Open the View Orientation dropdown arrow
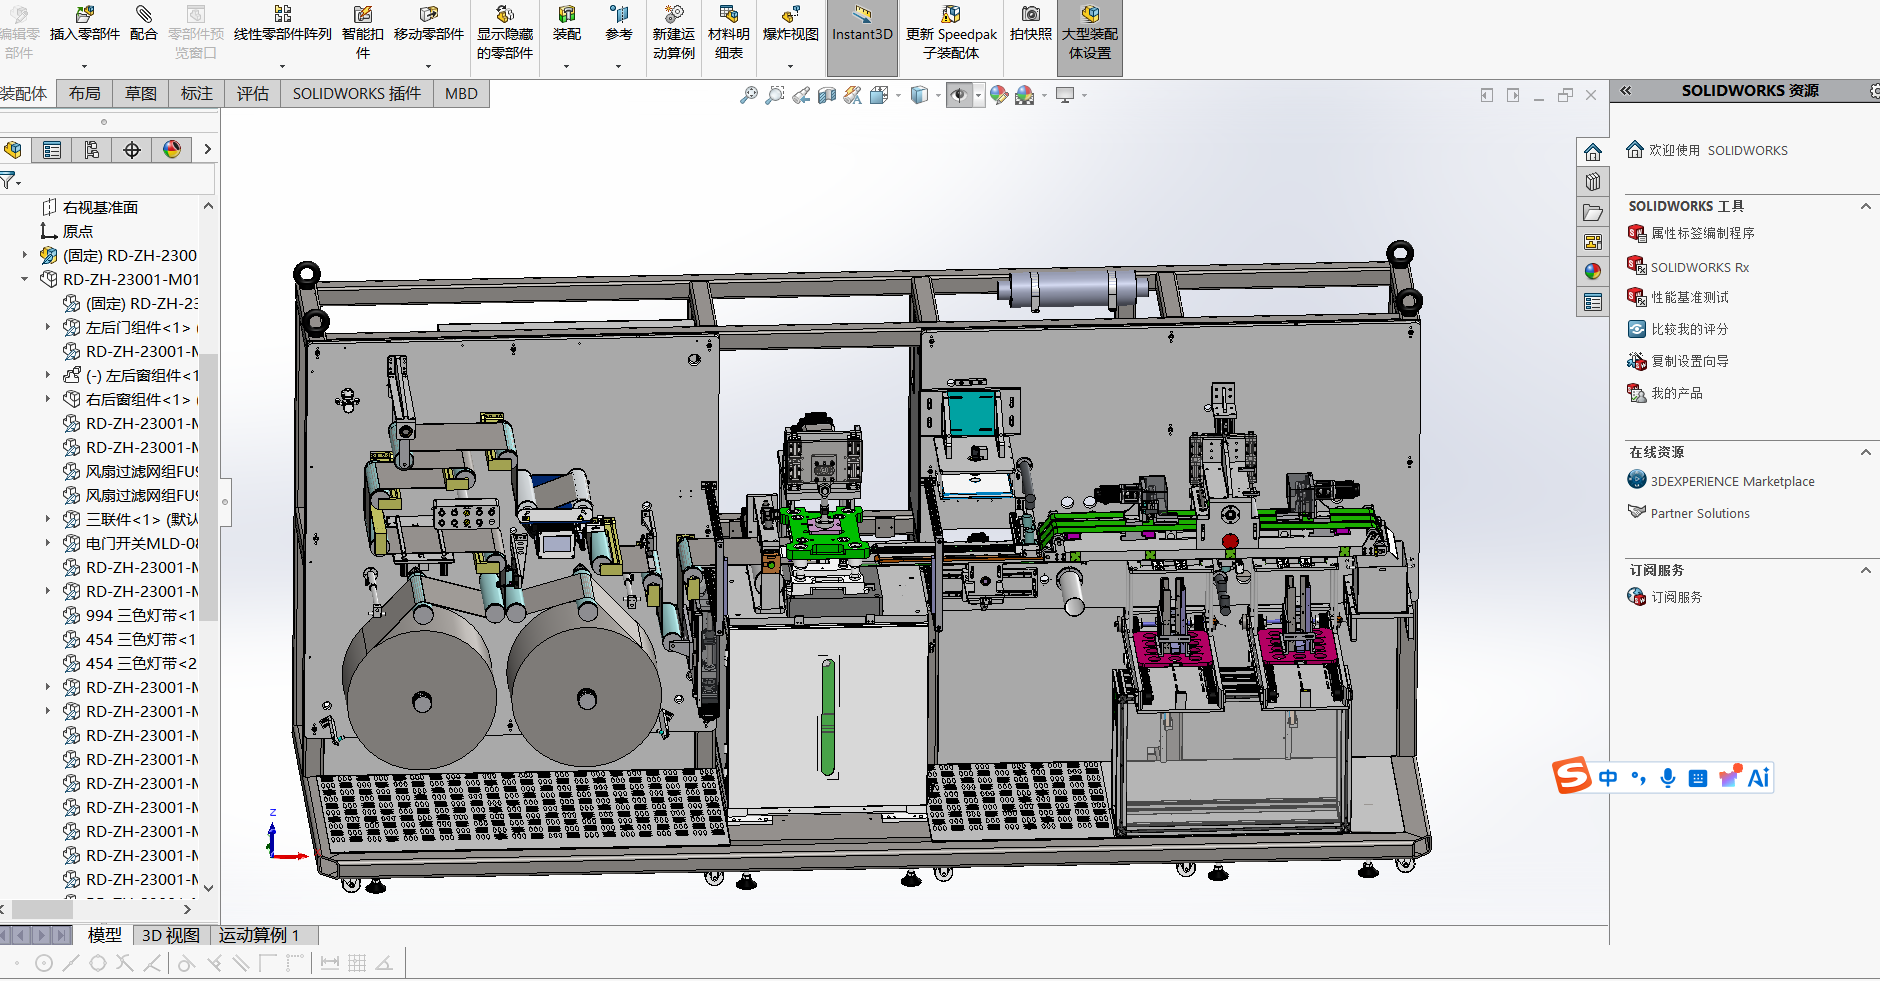Viewport: 1880px width, 981px height. click(898, 96)
